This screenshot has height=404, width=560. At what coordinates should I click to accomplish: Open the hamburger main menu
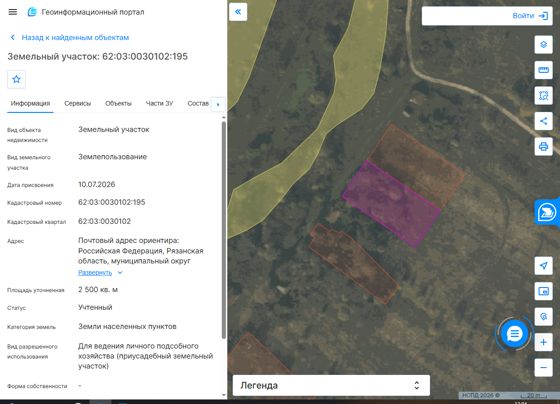[12, 12]
